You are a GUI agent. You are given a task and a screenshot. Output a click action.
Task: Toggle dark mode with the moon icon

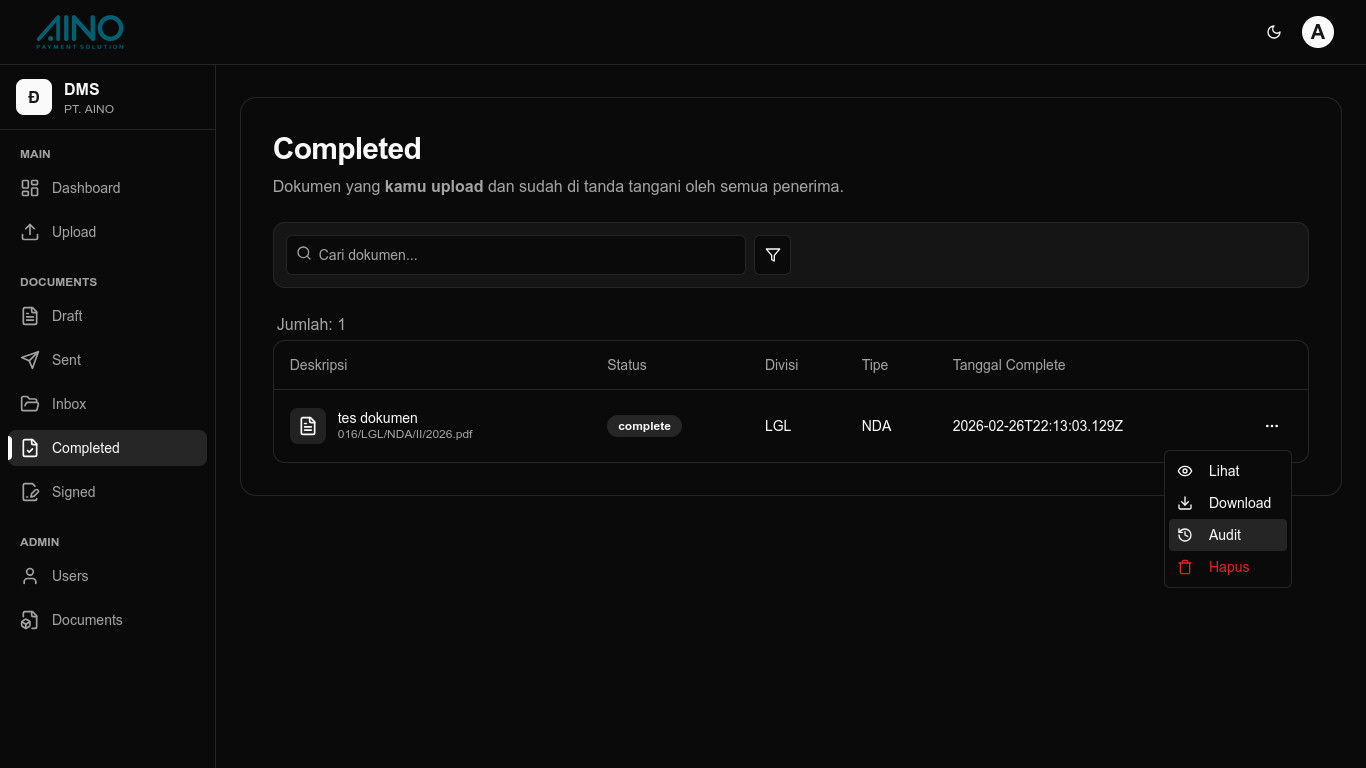pyautogui.click(x=1274, y=31)
